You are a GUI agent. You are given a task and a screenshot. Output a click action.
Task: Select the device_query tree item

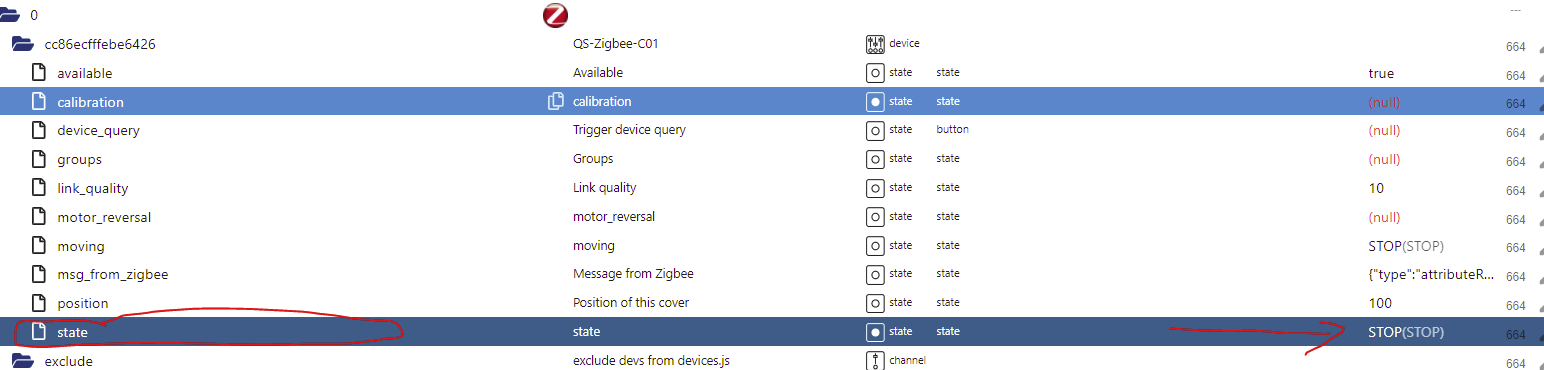99,130
